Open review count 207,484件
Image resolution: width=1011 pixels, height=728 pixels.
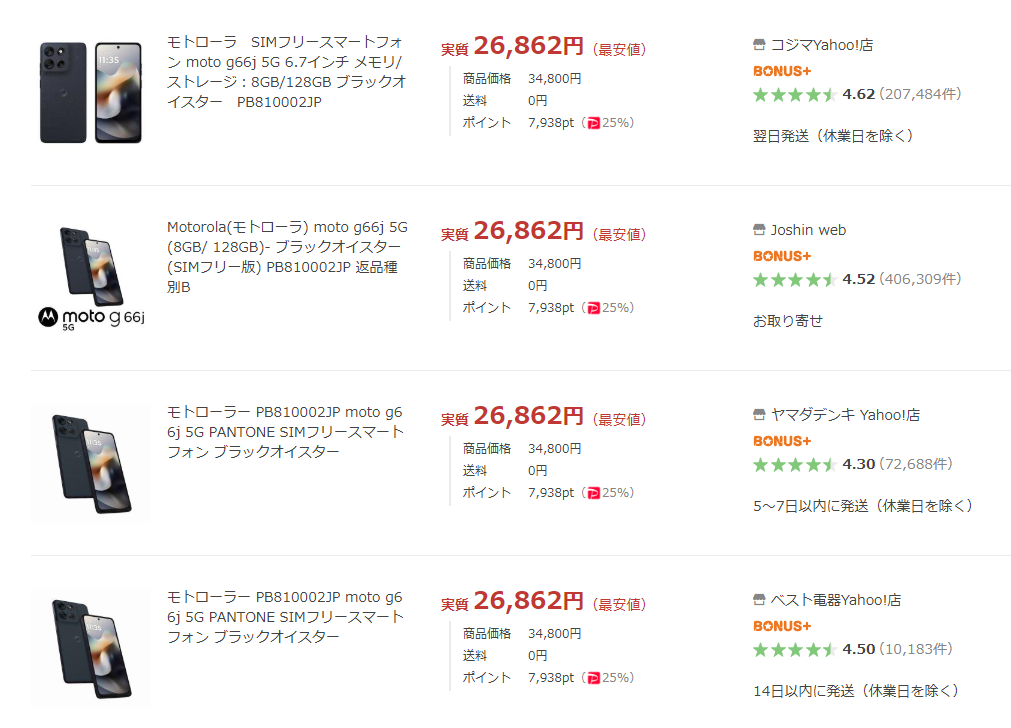click(x=920, y=94)
